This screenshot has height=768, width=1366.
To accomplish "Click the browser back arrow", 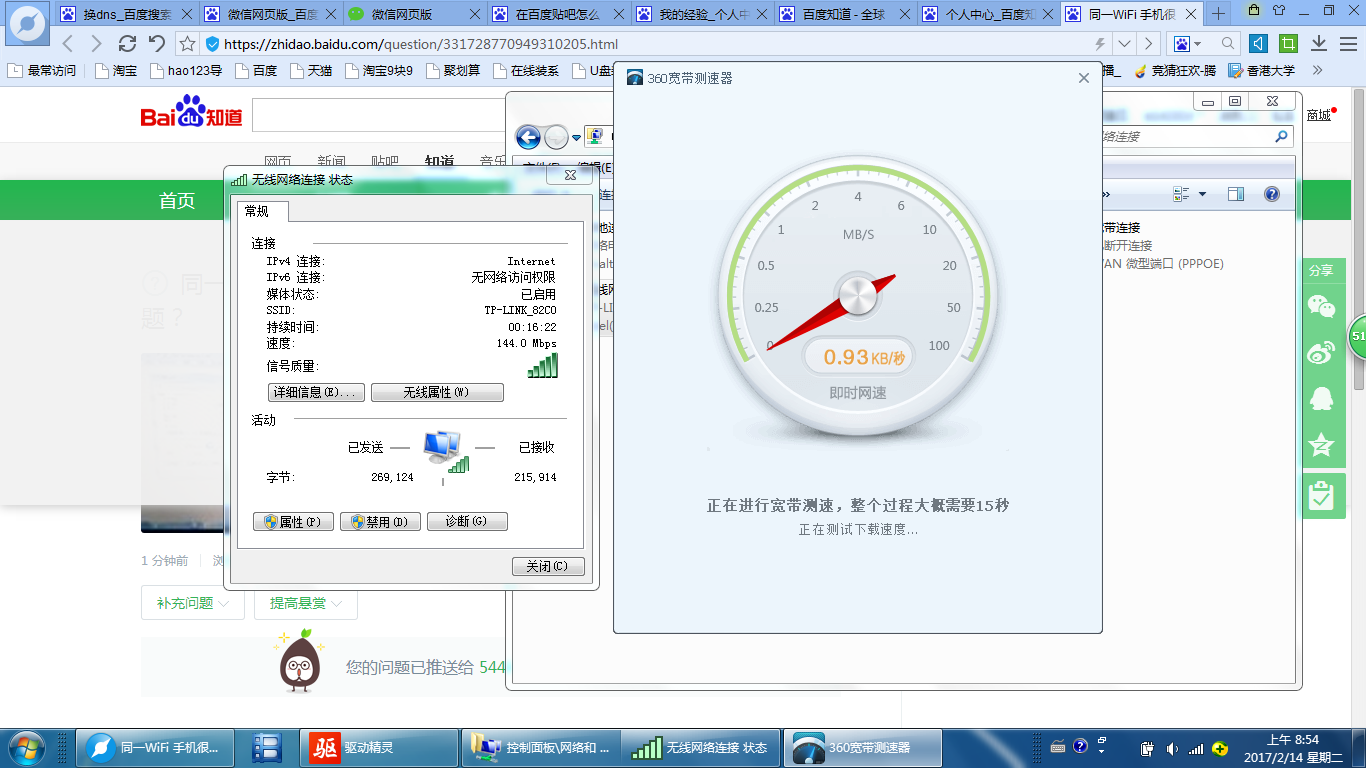I will (x=68, y=44).
